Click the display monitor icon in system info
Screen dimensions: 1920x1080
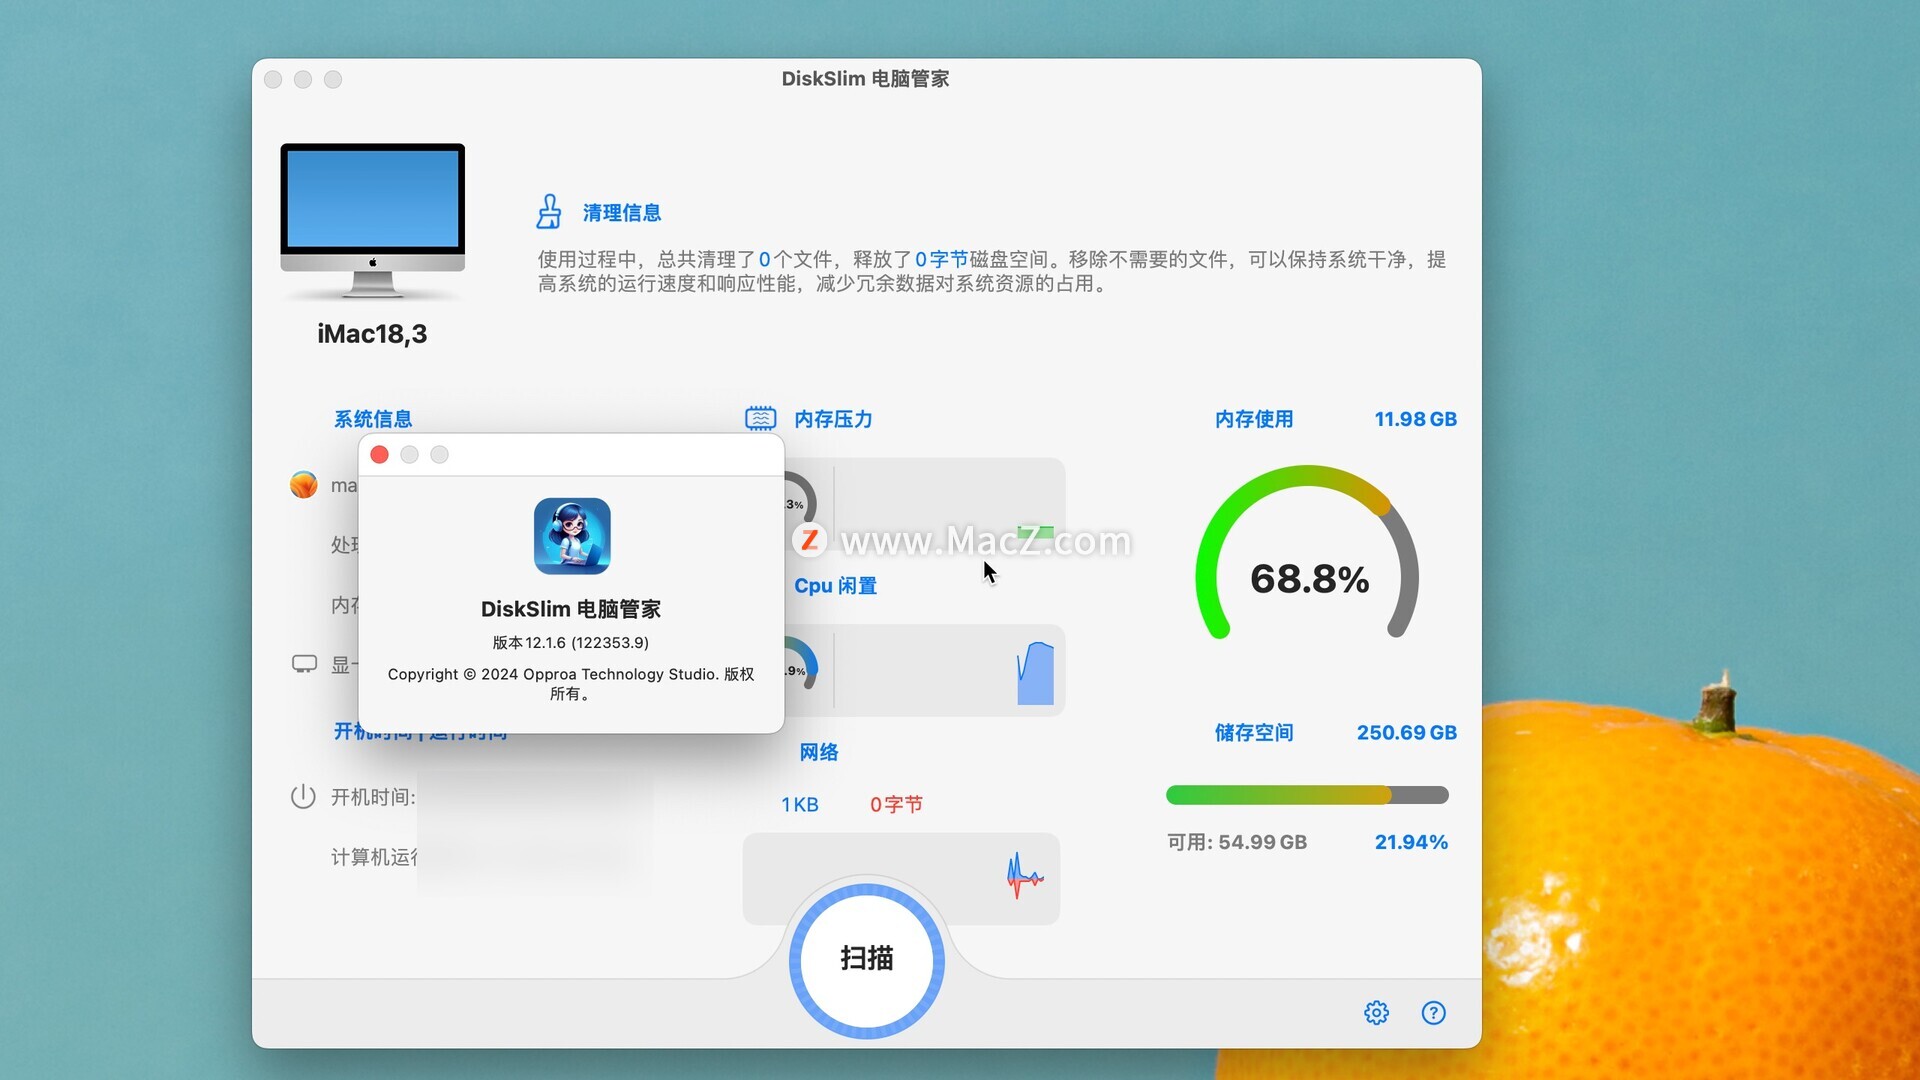point(304,664)
